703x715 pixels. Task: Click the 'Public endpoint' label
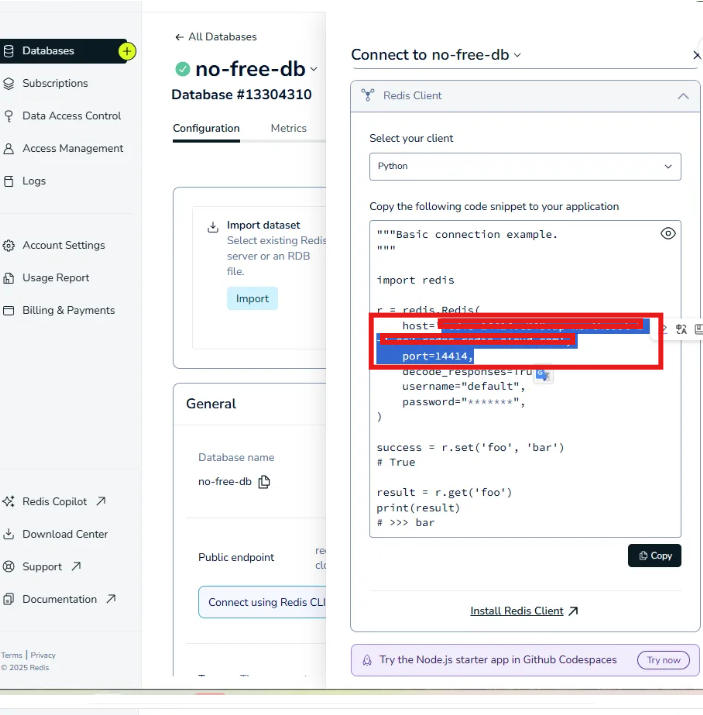(236, 557)
